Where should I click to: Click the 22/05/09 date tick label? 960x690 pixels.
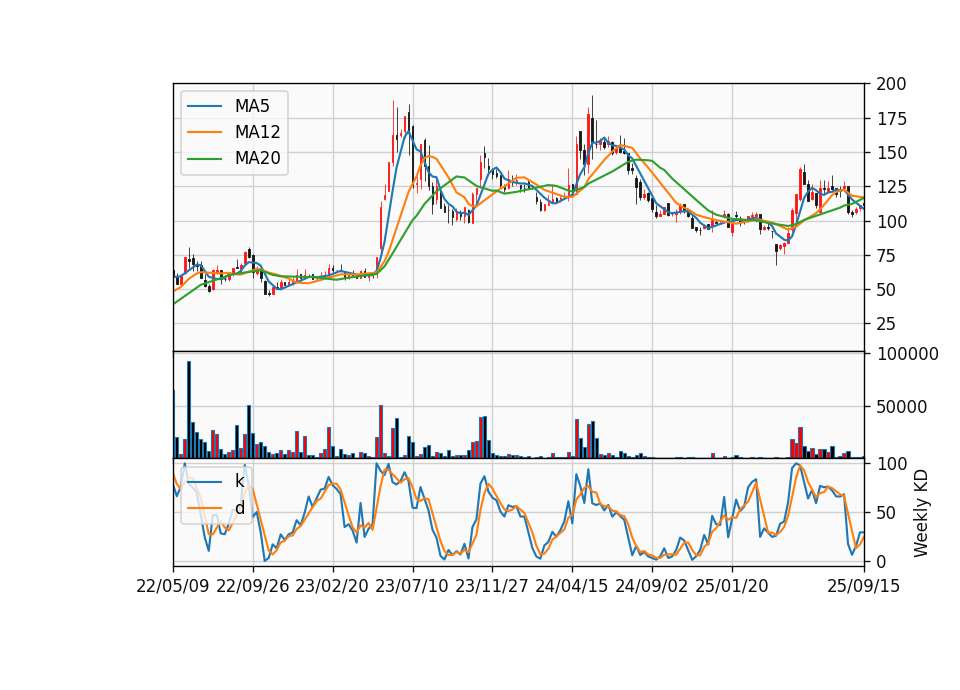173,586
